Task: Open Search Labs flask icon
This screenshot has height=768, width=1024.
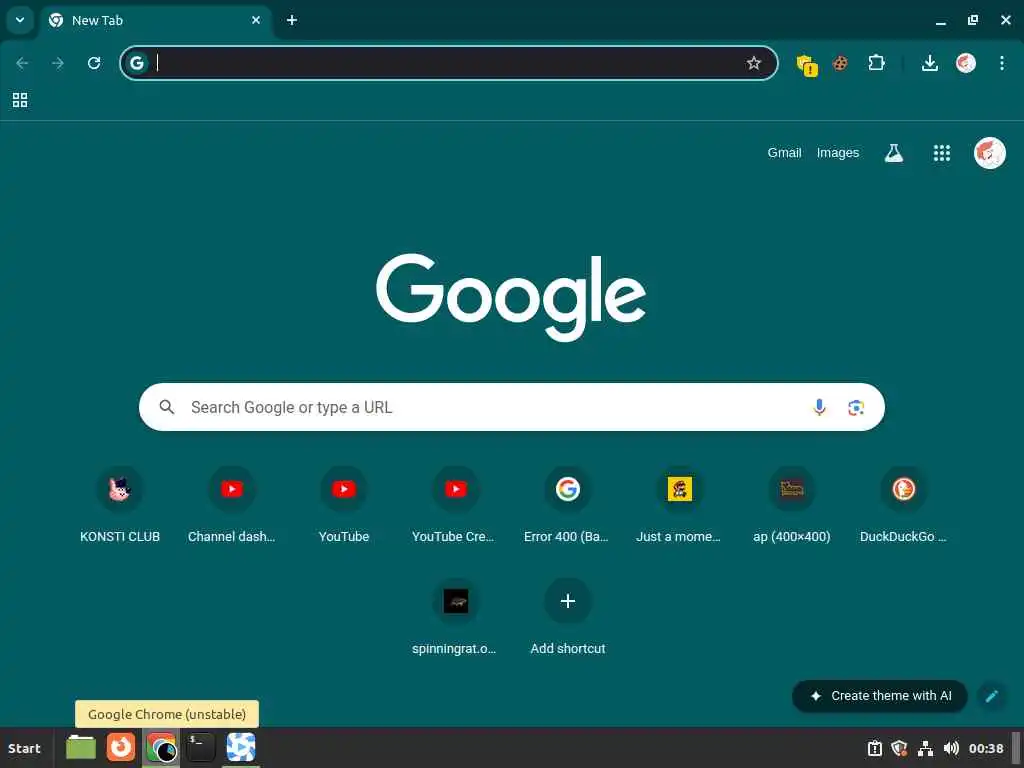Action: coord(894,153)
